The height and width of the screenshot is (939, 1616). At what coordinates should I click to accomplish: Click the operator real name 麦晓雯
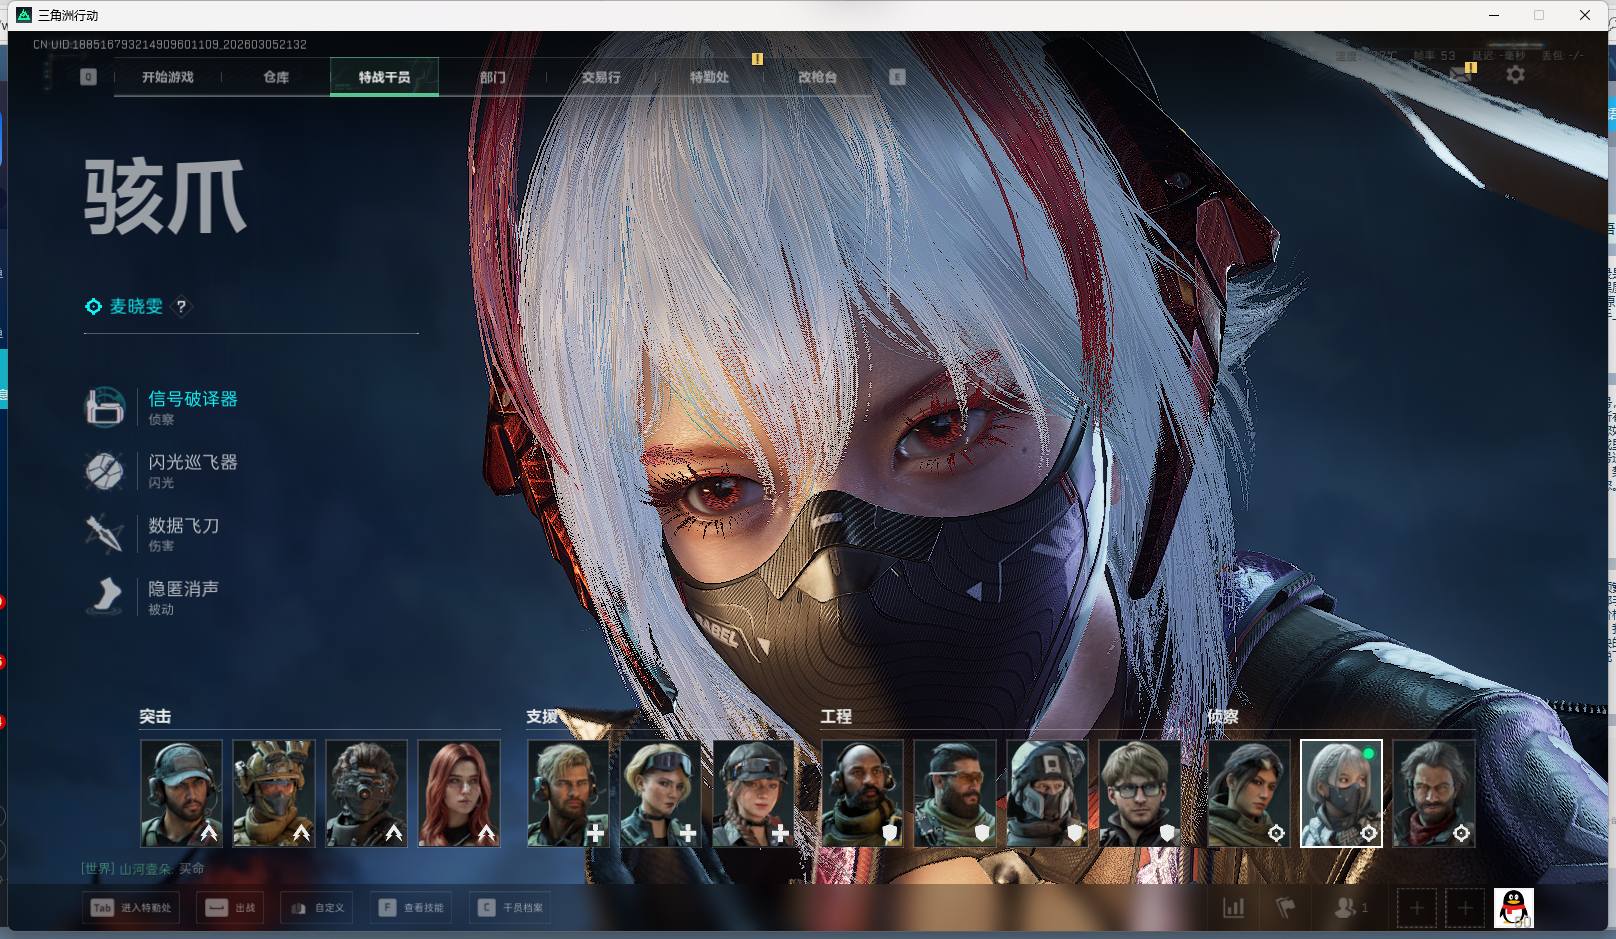136,307
